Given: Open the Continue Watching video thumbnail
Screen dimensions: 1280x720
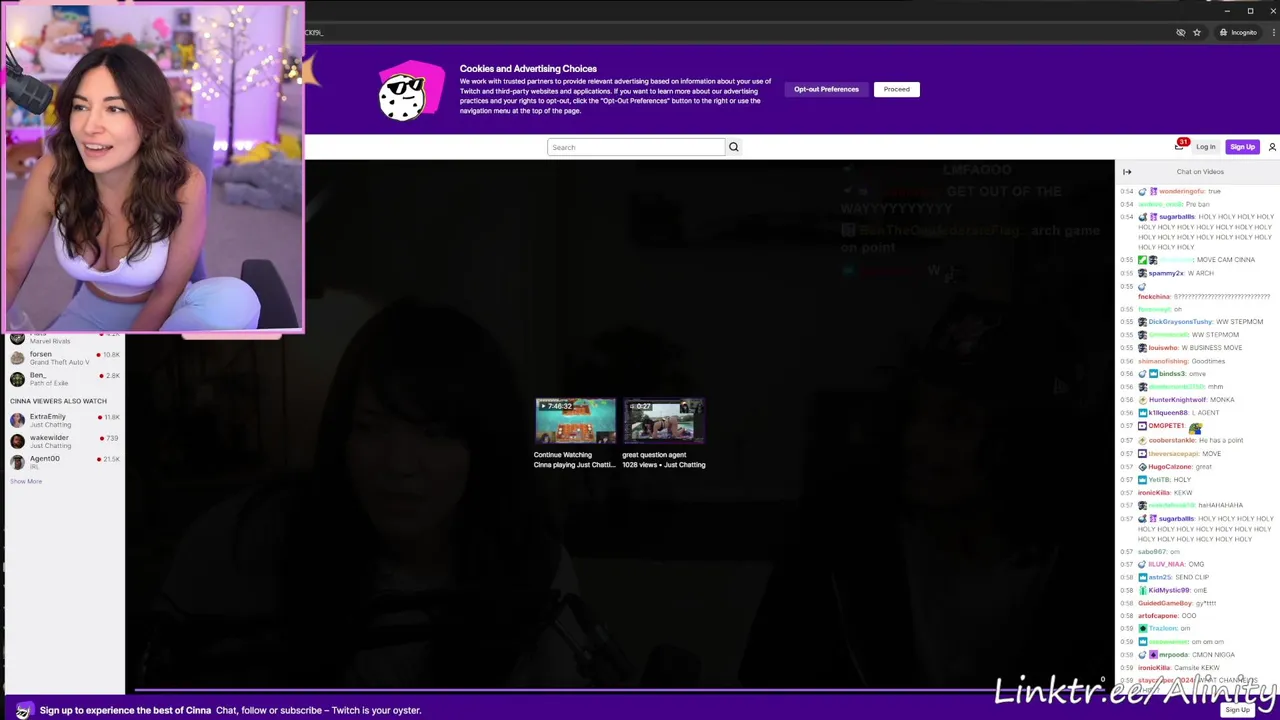Looking at the screenshot, I should pyautogui.click(x=575, y=421).
